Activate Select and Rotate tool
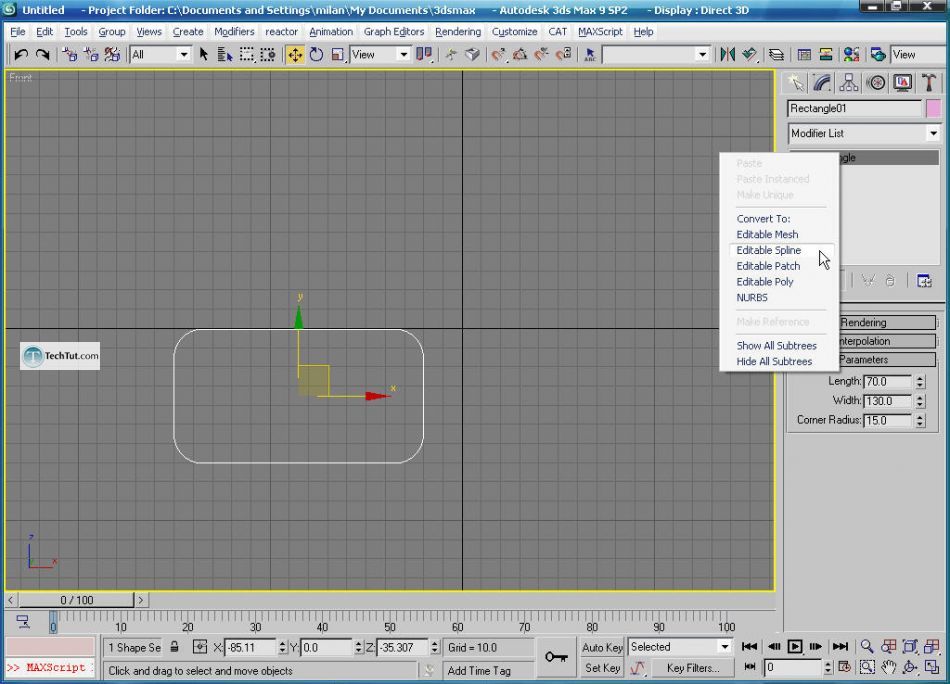Image resolution: width=950 pixels, height=684 pixels. point(316,55)
